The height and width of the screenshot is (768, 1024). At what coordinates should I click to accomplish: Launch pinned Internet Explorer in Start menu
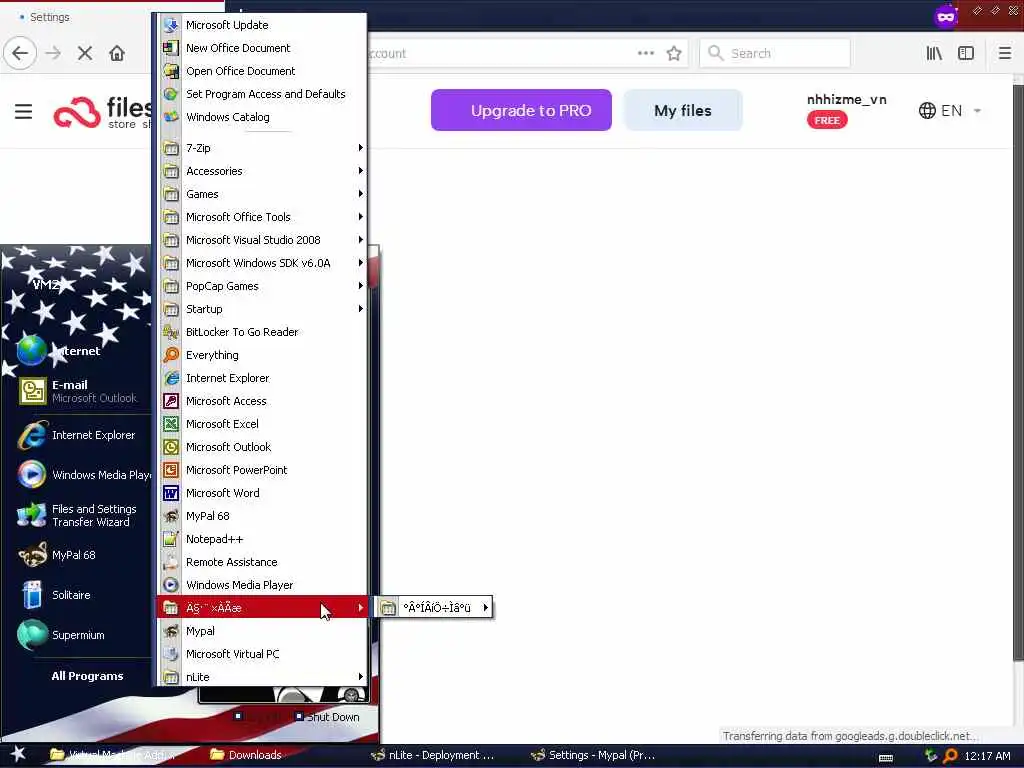pos(82,435)
